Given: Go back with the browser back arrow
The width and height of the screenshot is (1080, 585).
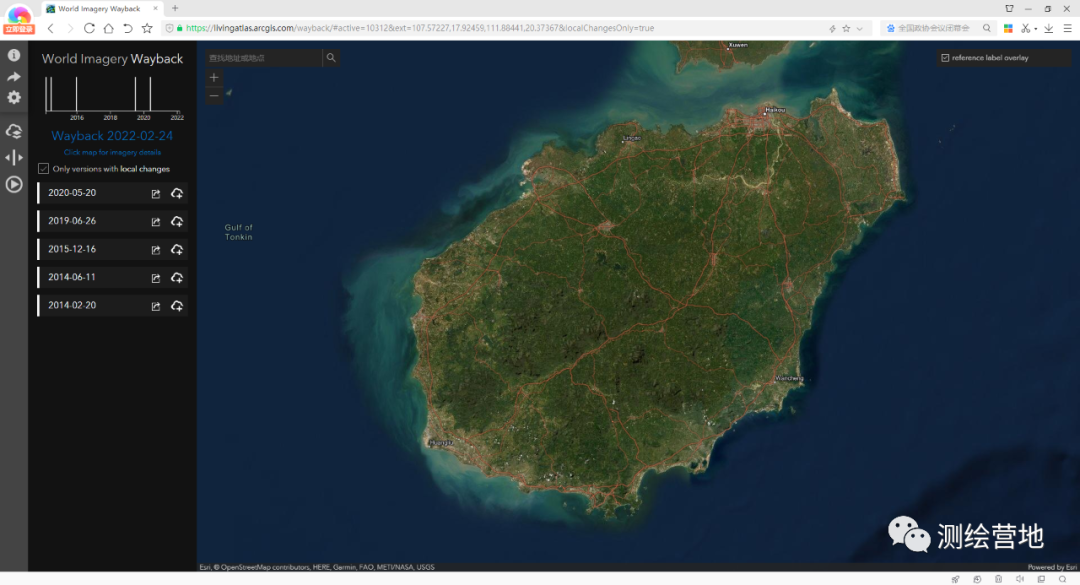Looking at the screenshot, I should tap(50, 28).
